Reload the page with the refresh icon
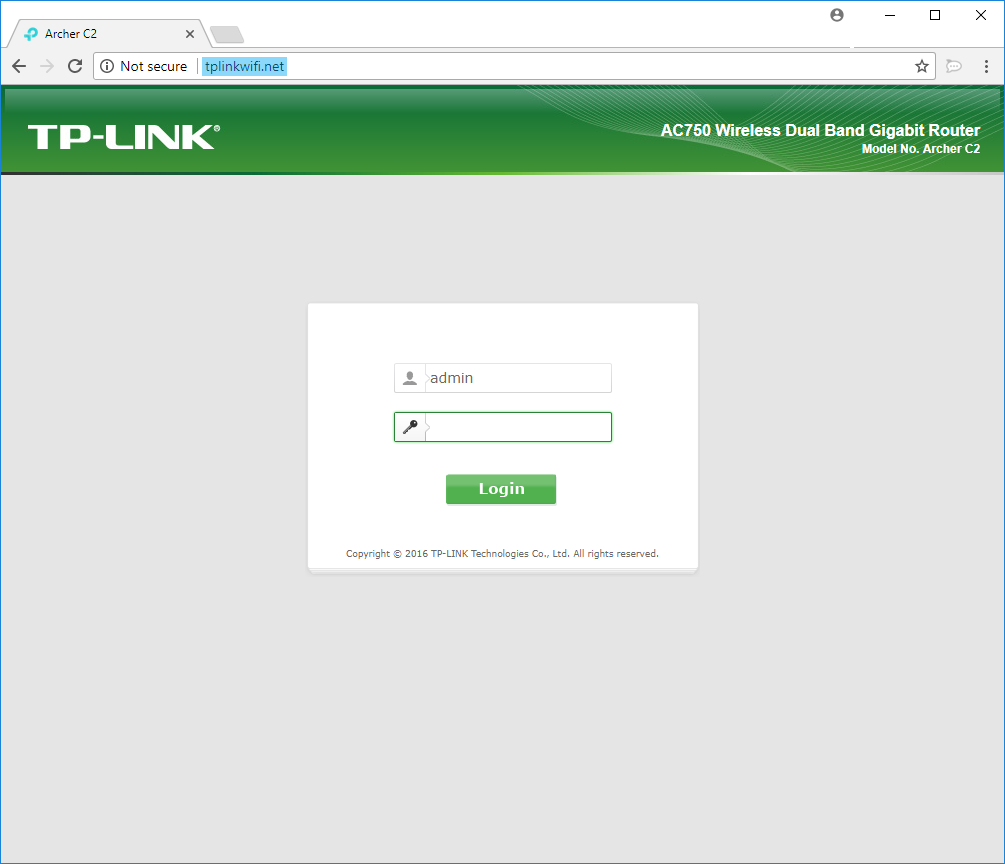This screenshot has height=864, width=1005. coord(75,66)
